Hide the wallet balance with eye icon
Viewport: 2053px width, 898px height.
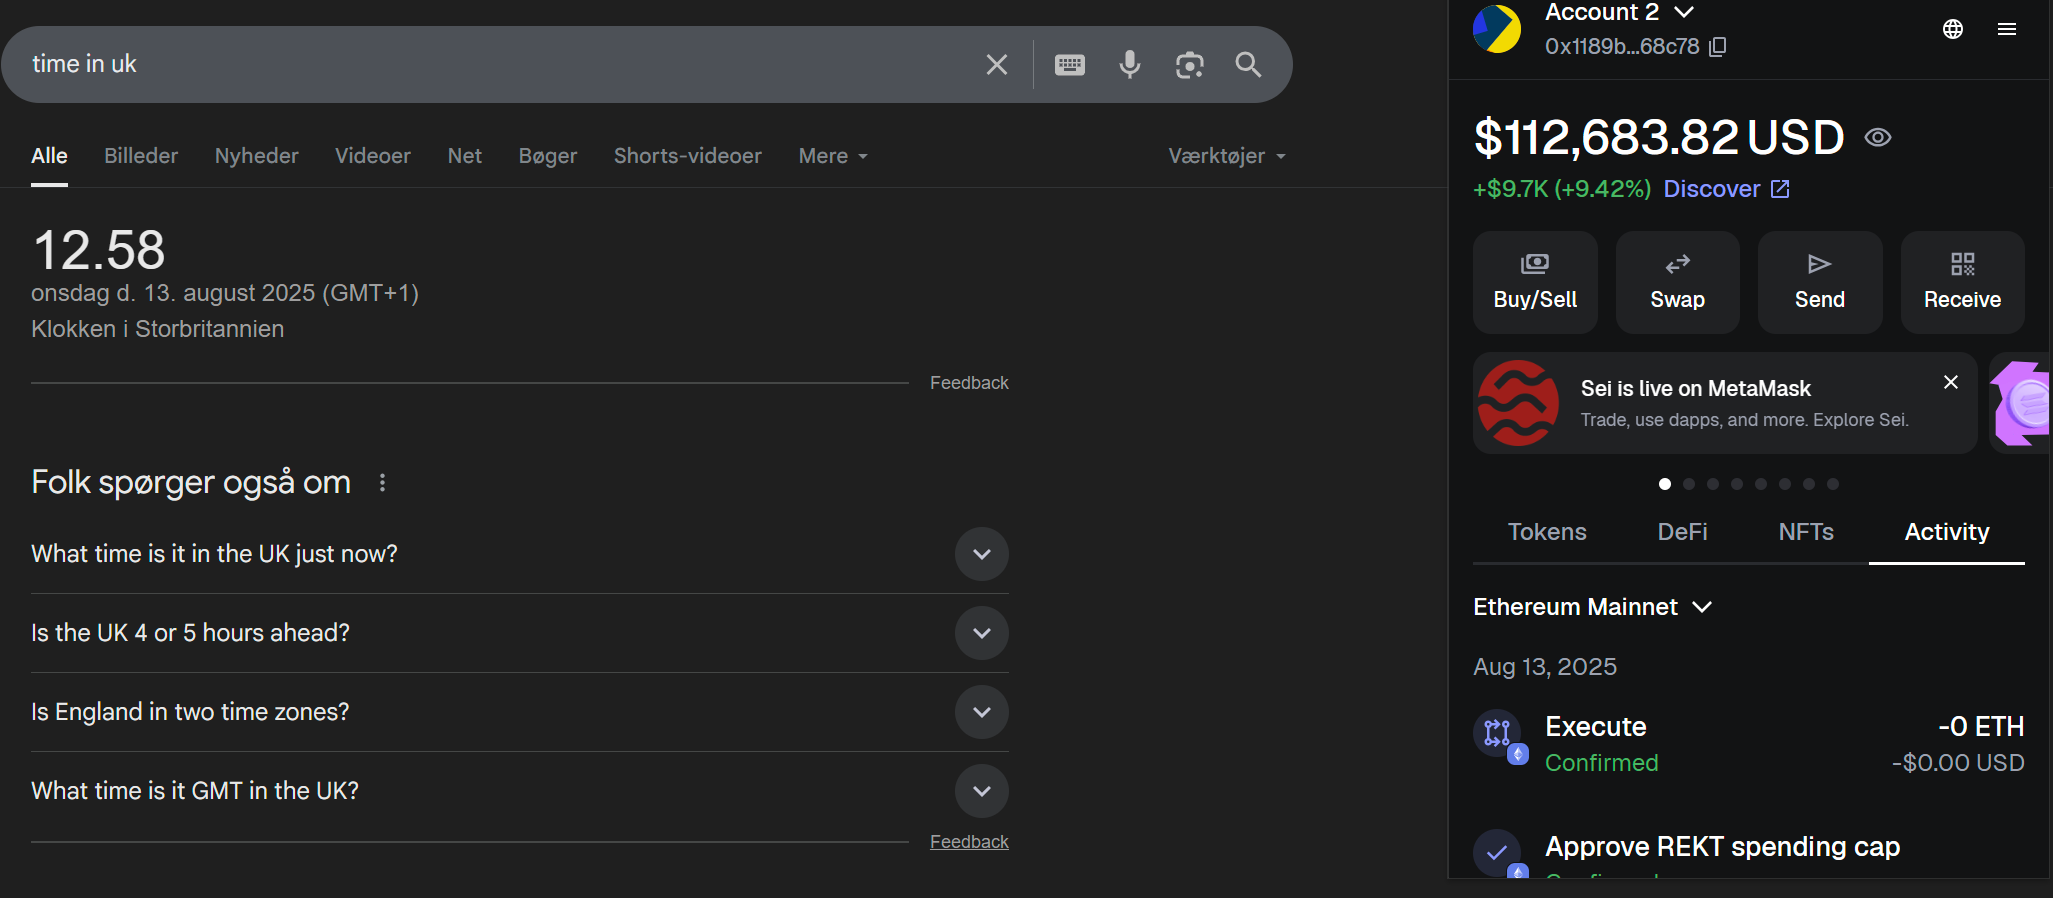tap(1877, 137)
